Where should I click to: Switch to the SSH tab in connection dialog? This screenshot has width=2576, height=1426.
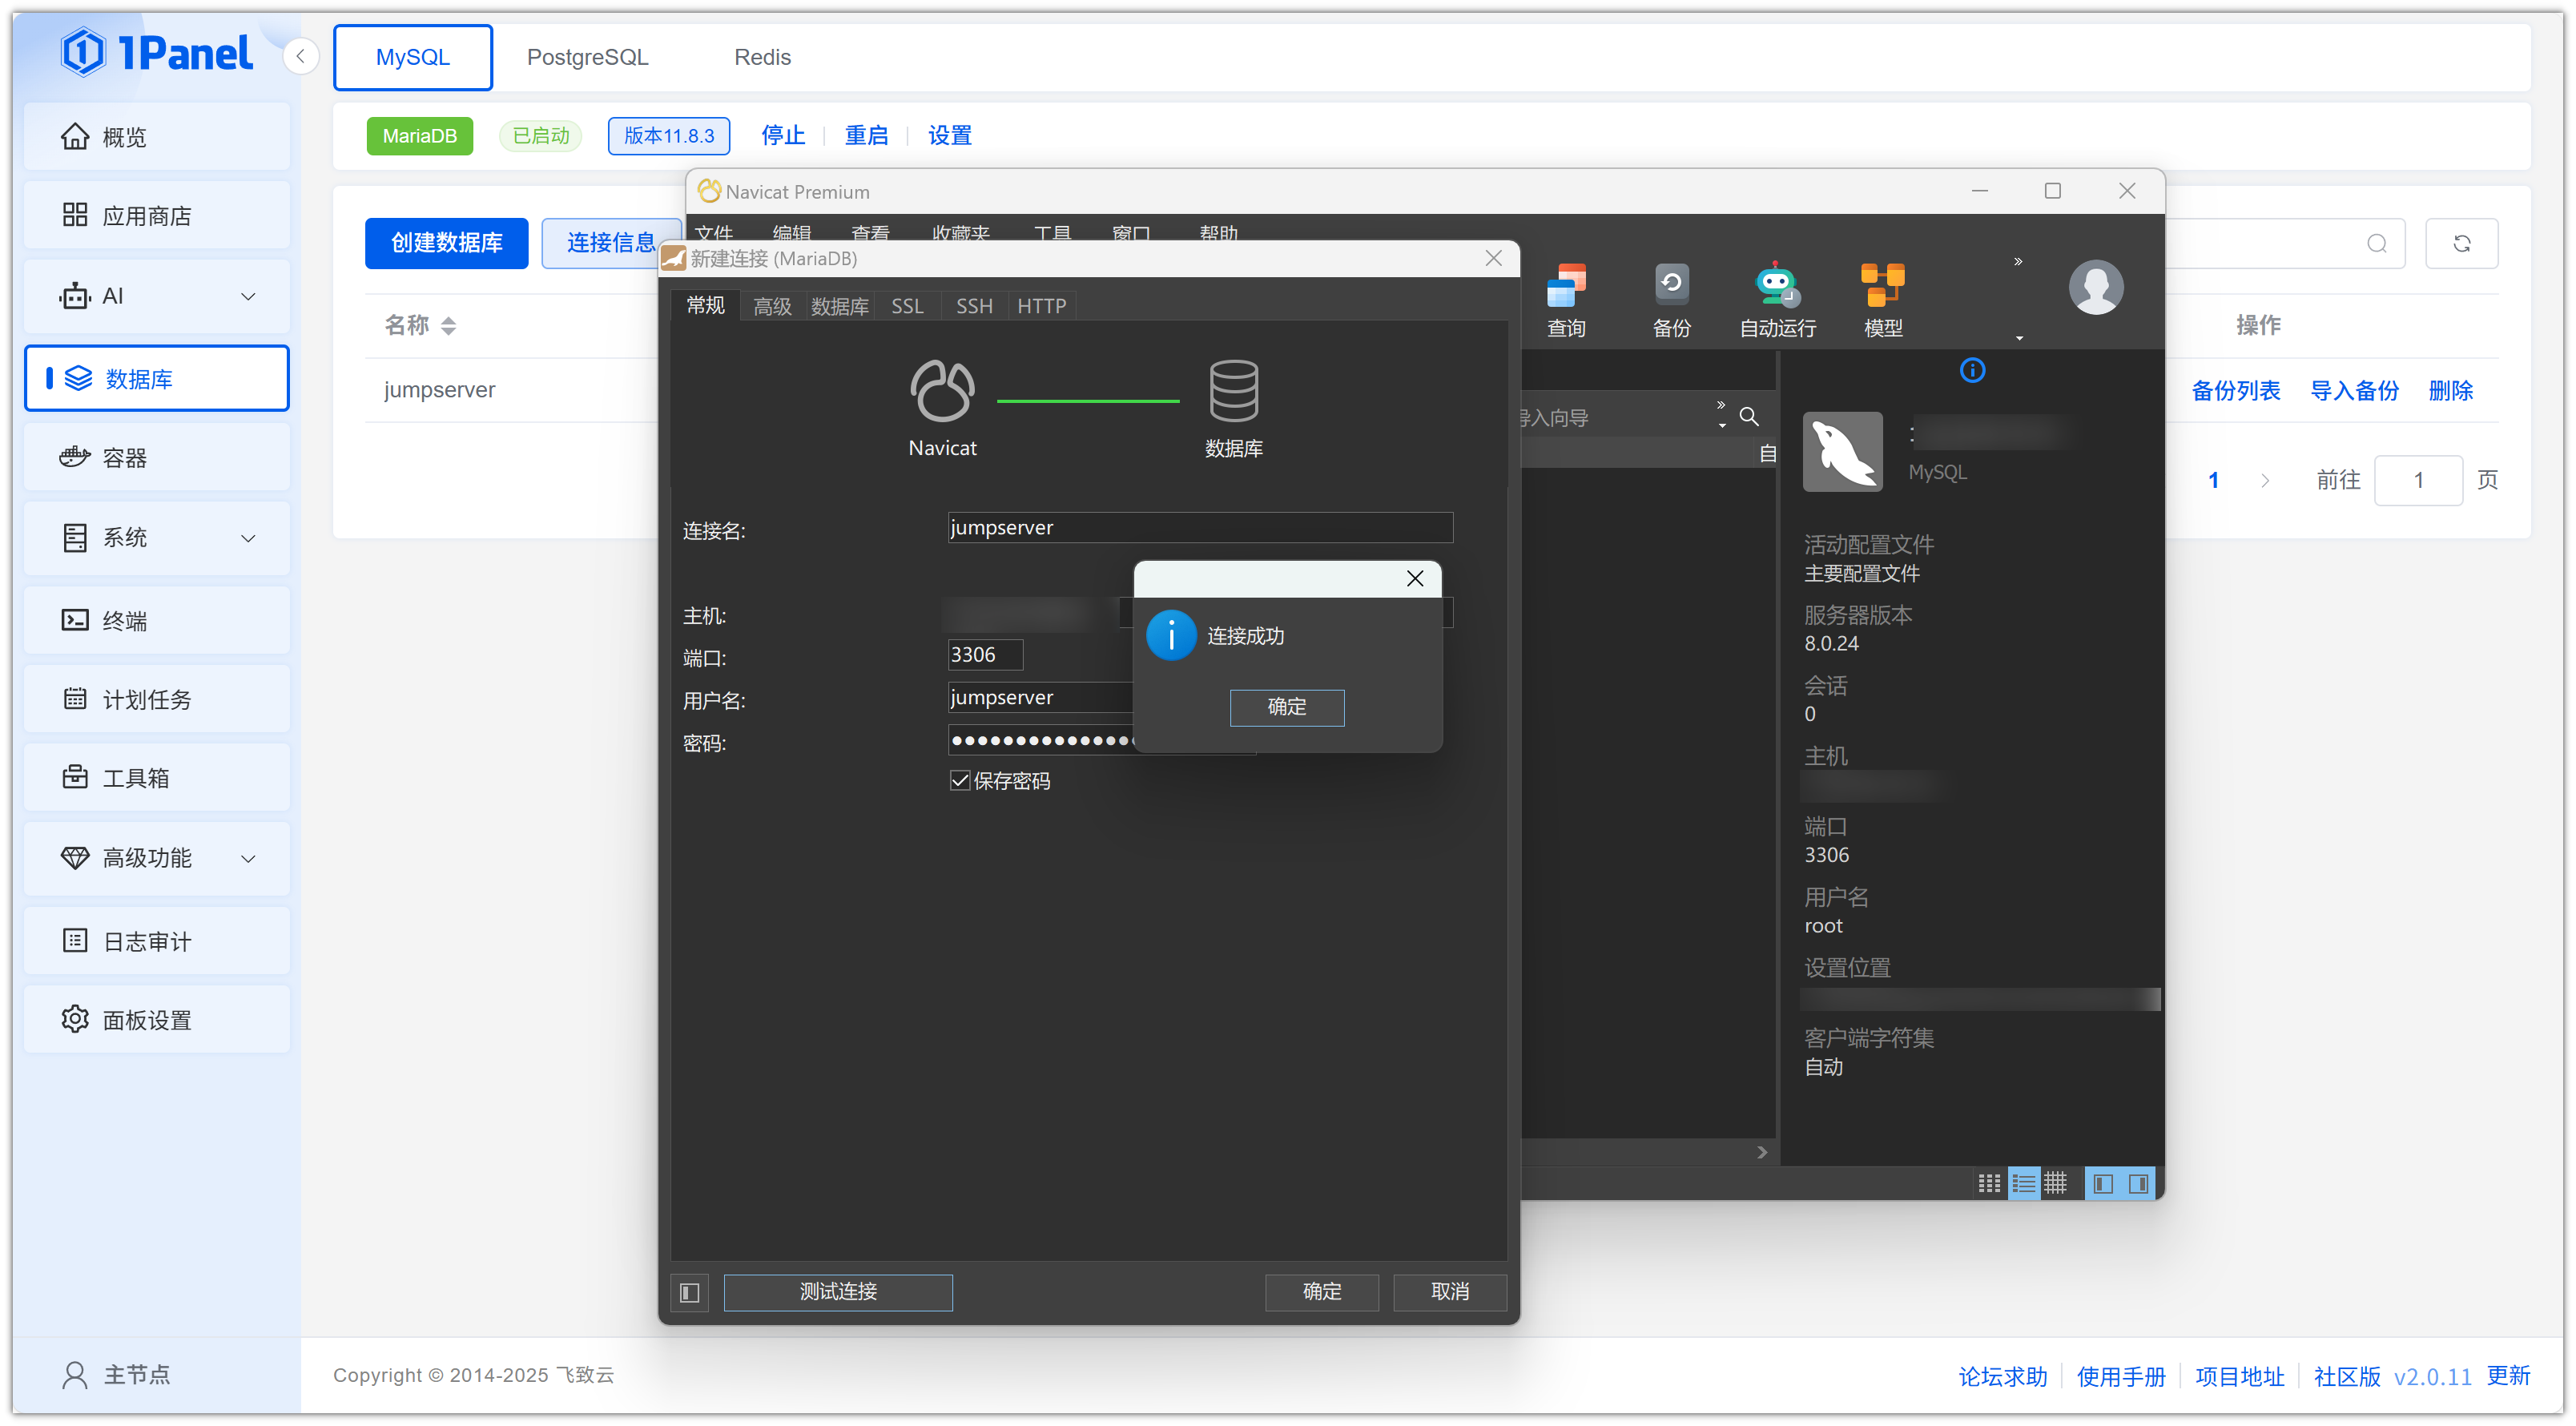(973, 306)
